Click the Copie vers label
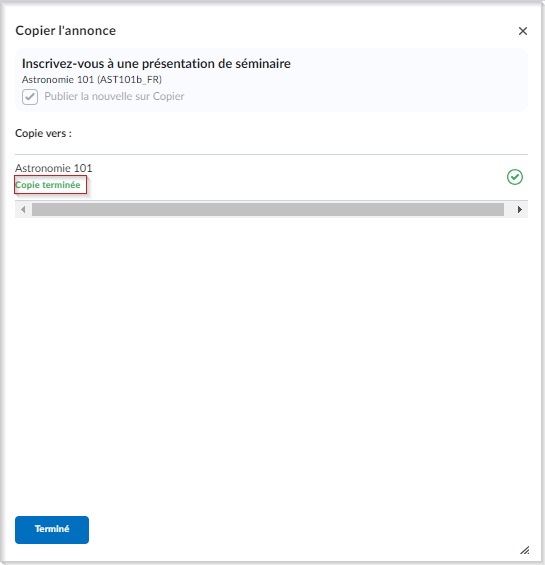 pos(43,133)
